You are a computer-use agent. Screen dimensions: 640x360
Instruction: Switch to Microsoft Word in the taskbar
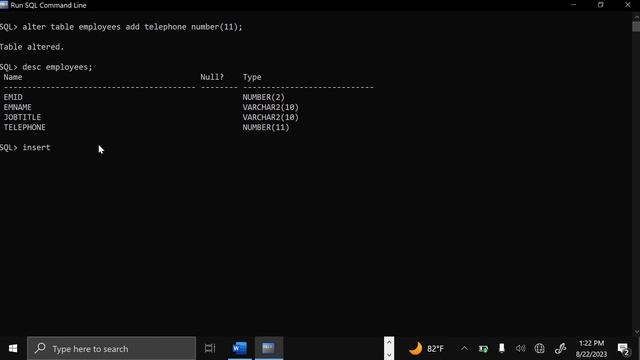pyautogui.click(x=240, y=349)
